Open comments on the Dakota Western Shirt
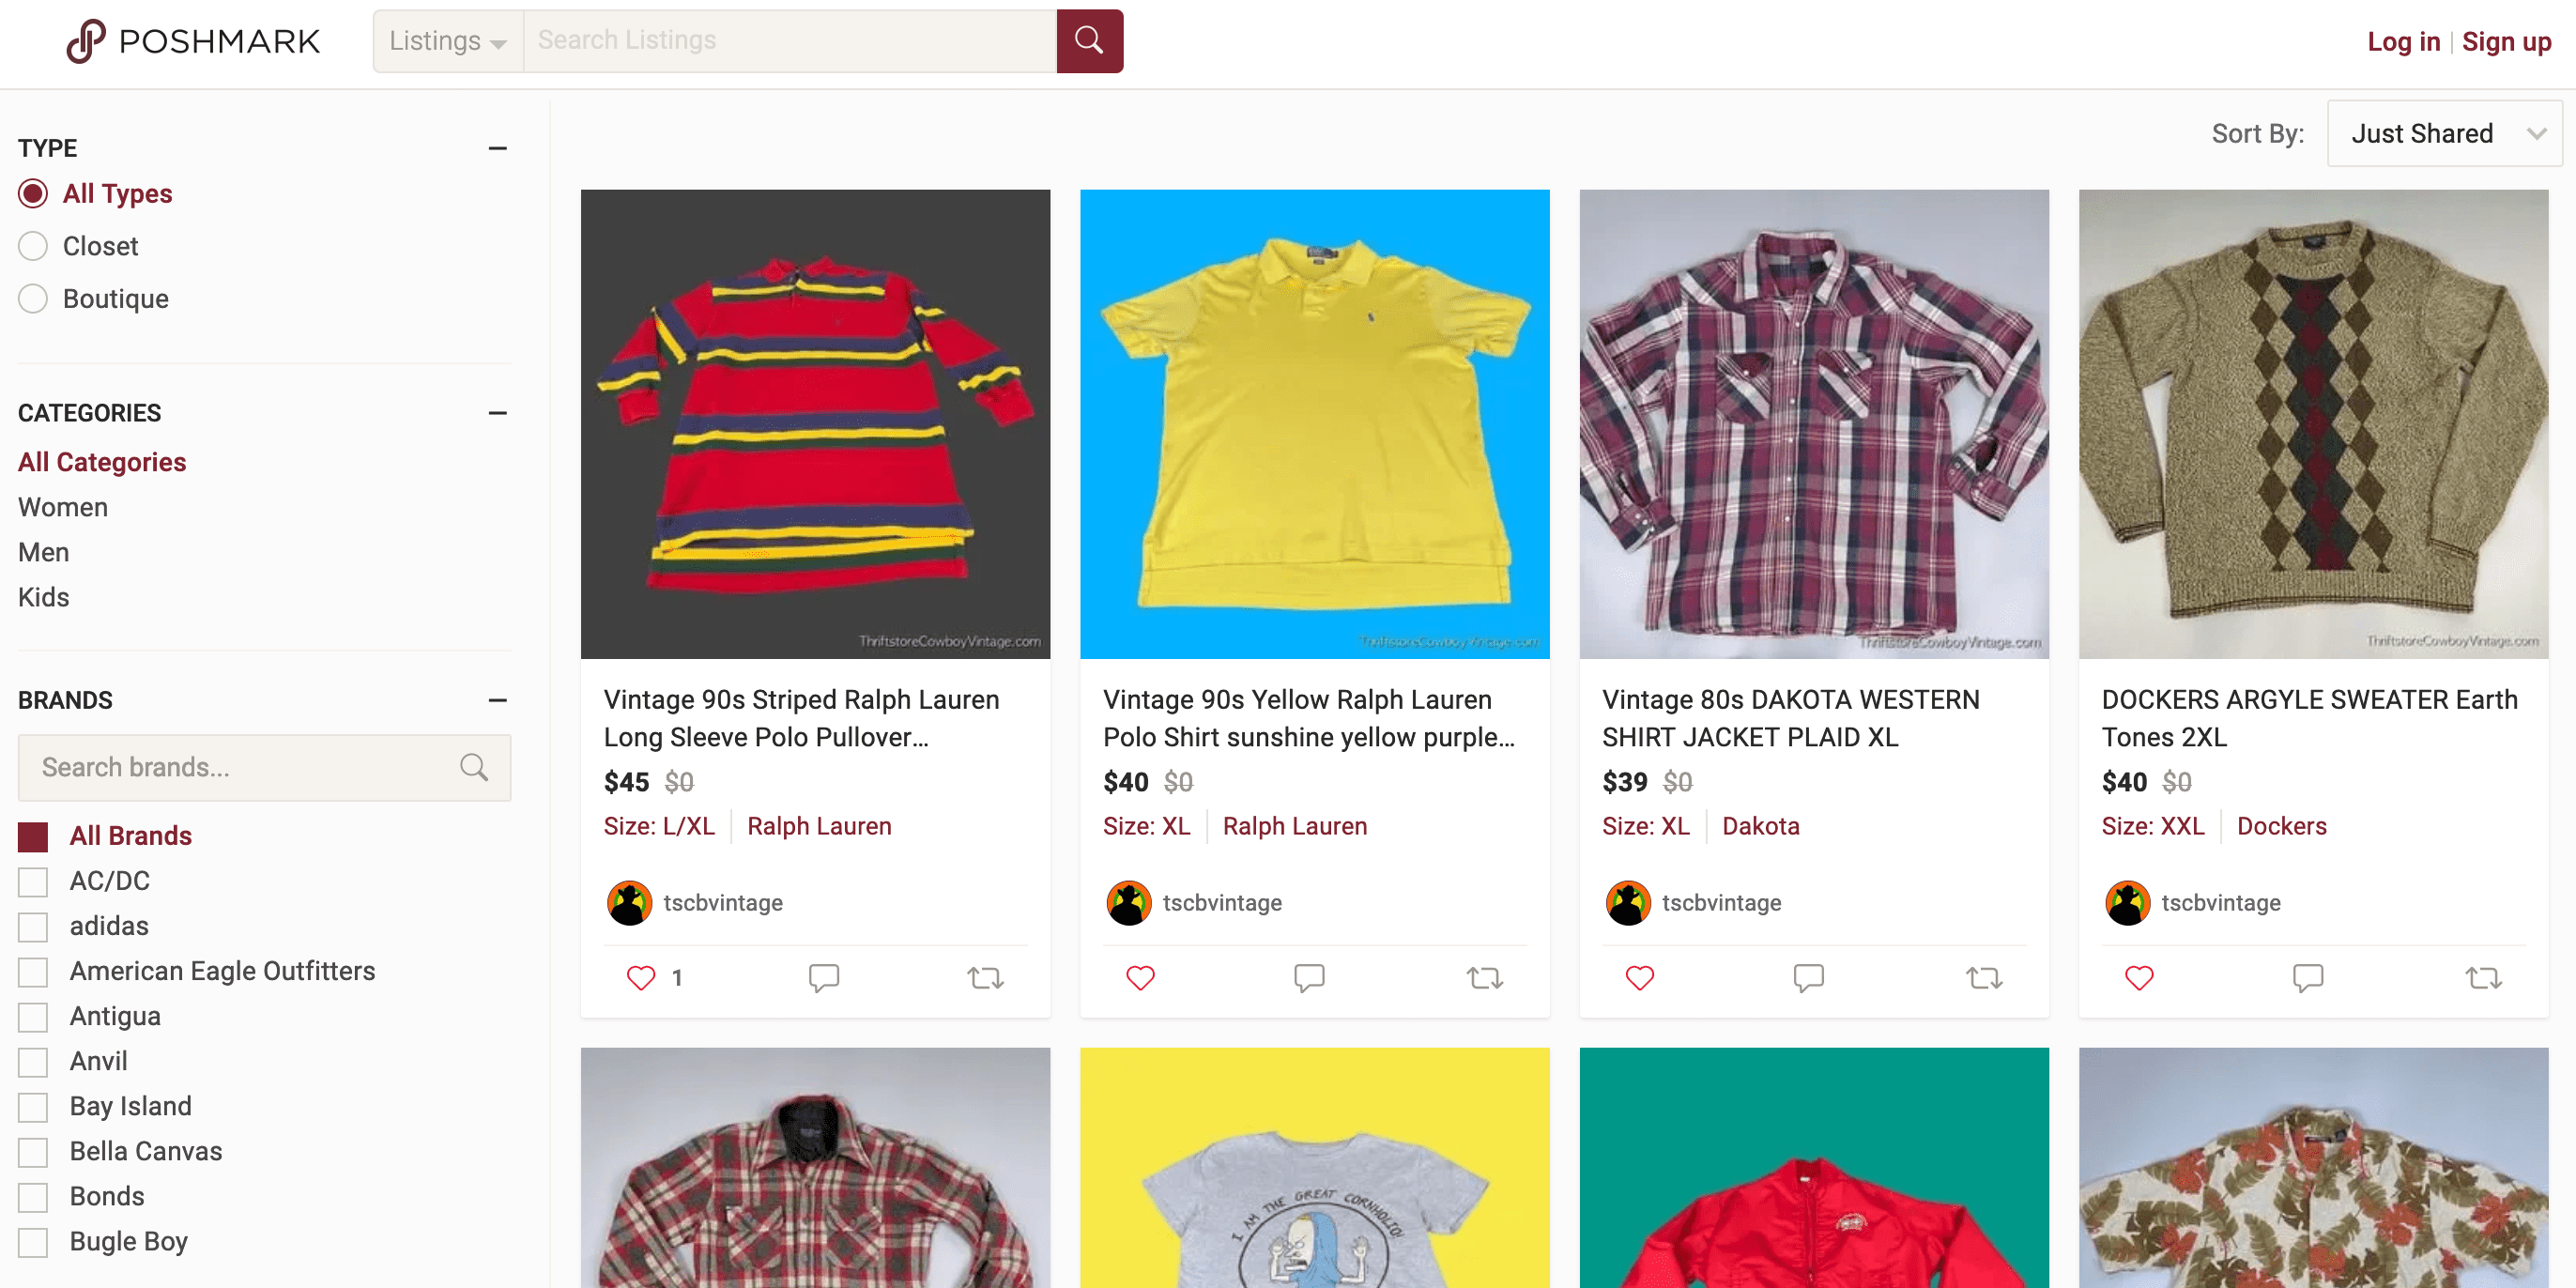Image resolution: width=2576 pixels, height=1288 pixels. pyautogui.click(x=1808, y=977)
